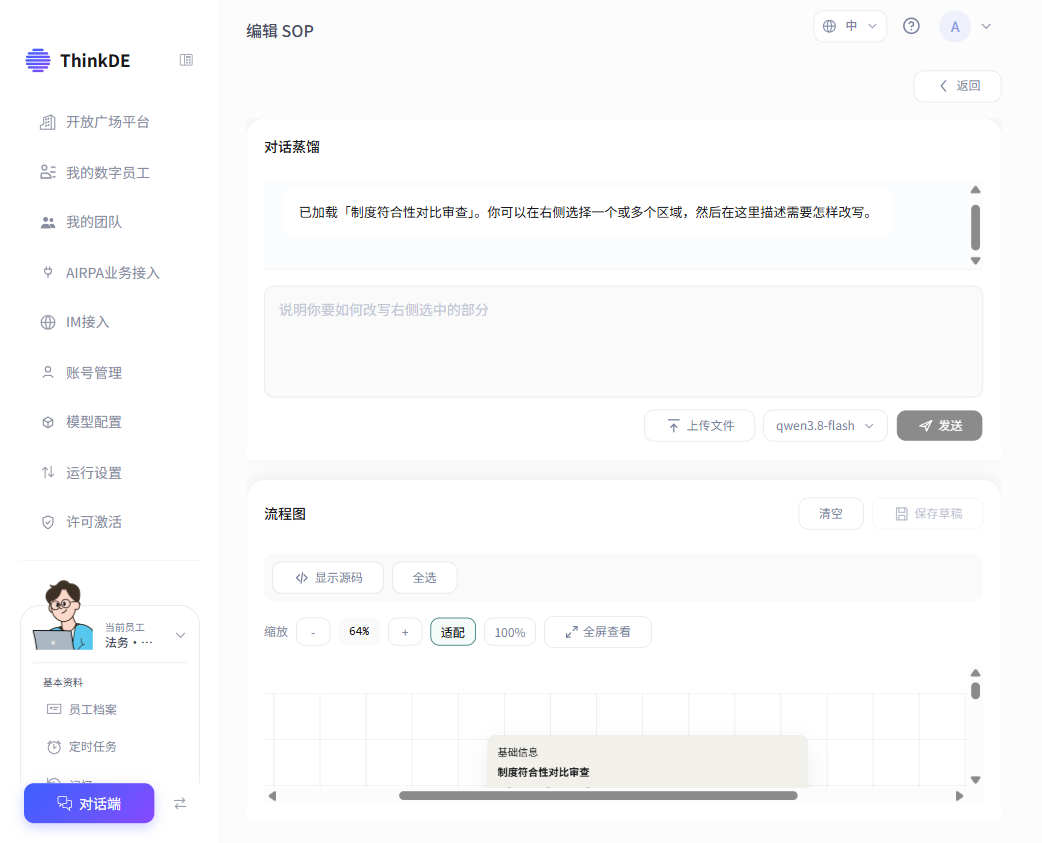Click the ThinkDE logo icon
Viewport: 1042px width, 843px height.
[x=38, y=60]
